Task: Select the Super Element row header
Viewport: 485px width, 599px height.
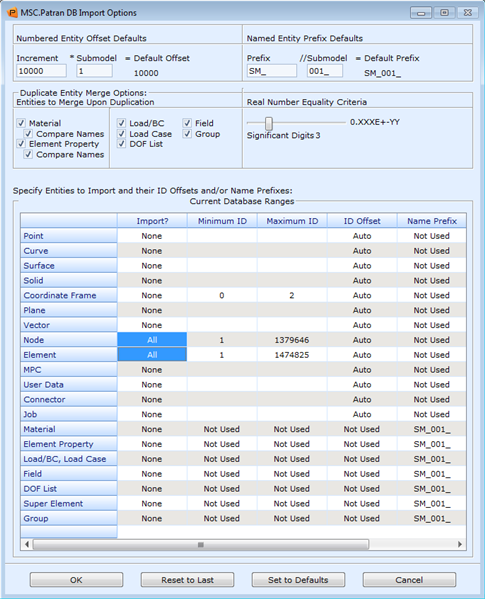Action: coord(69,503)
